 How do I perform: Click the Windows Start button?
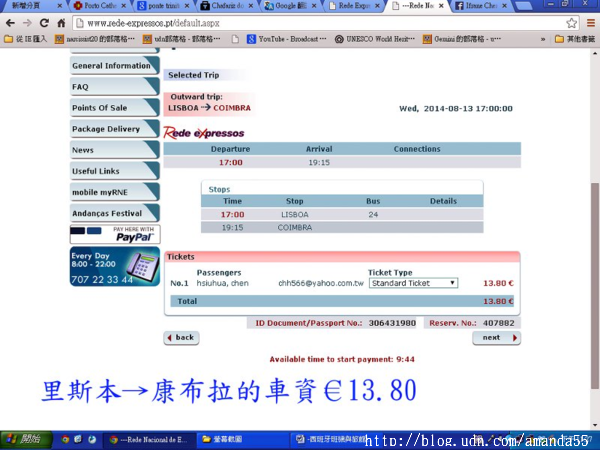point(22,439)
